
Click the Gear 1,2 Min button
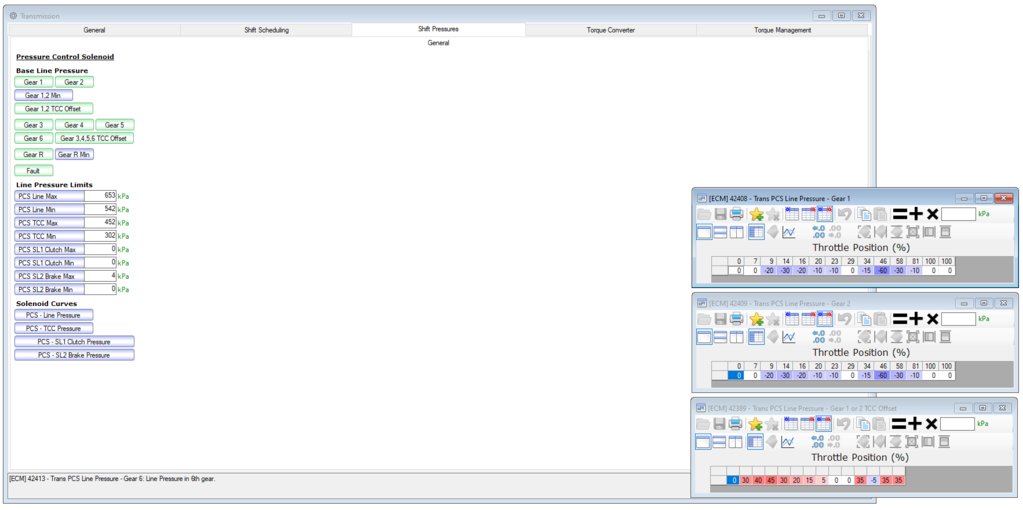click(x=43, y=95)
